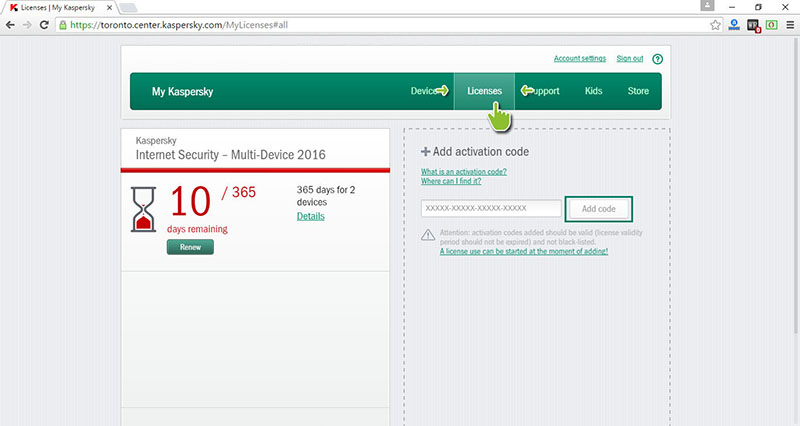800x426 pixels.
Task: Click the browser address bar URL
Action: click(179, 25)
